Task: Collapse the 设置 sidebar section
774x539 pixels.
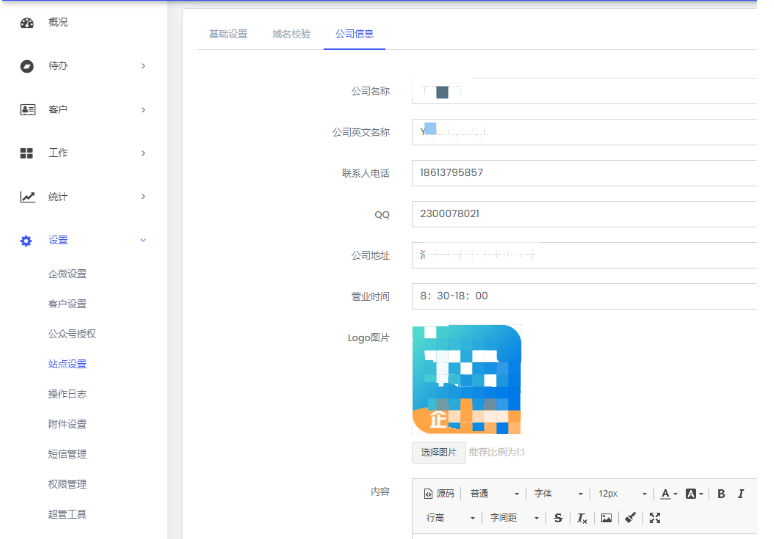Action: [84, 240]
